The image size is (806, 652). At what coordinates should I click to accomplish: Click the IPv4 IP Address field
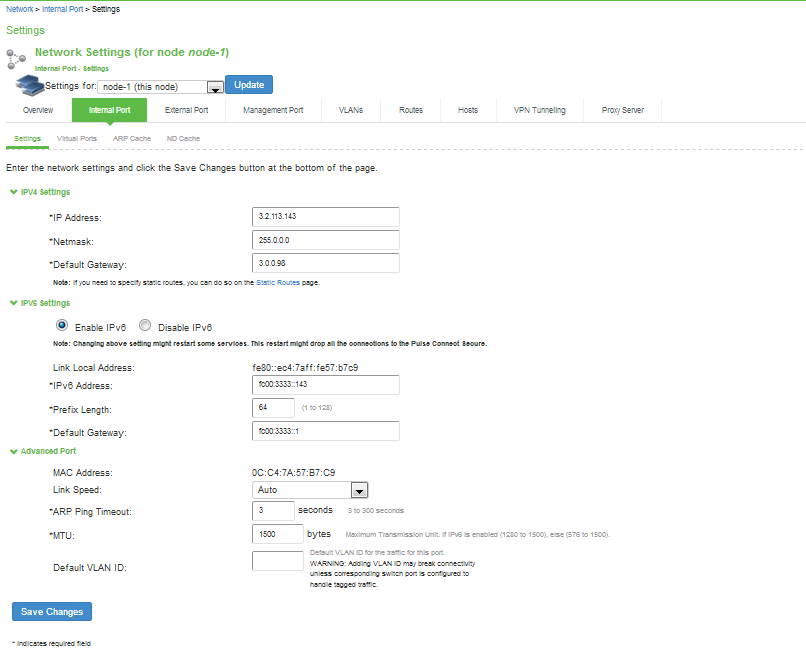click(x=325, y=217)
